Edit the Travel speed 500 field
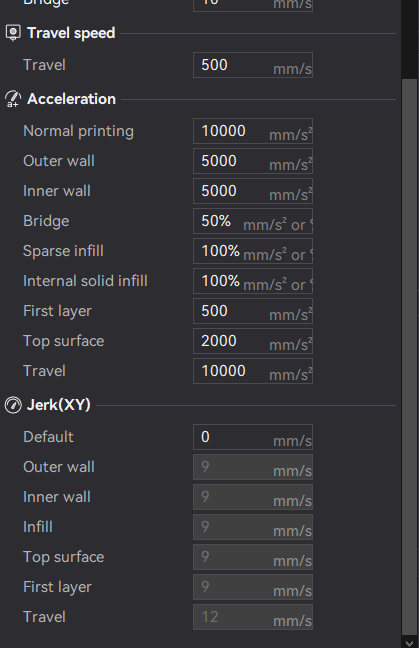 pos(253,65)
